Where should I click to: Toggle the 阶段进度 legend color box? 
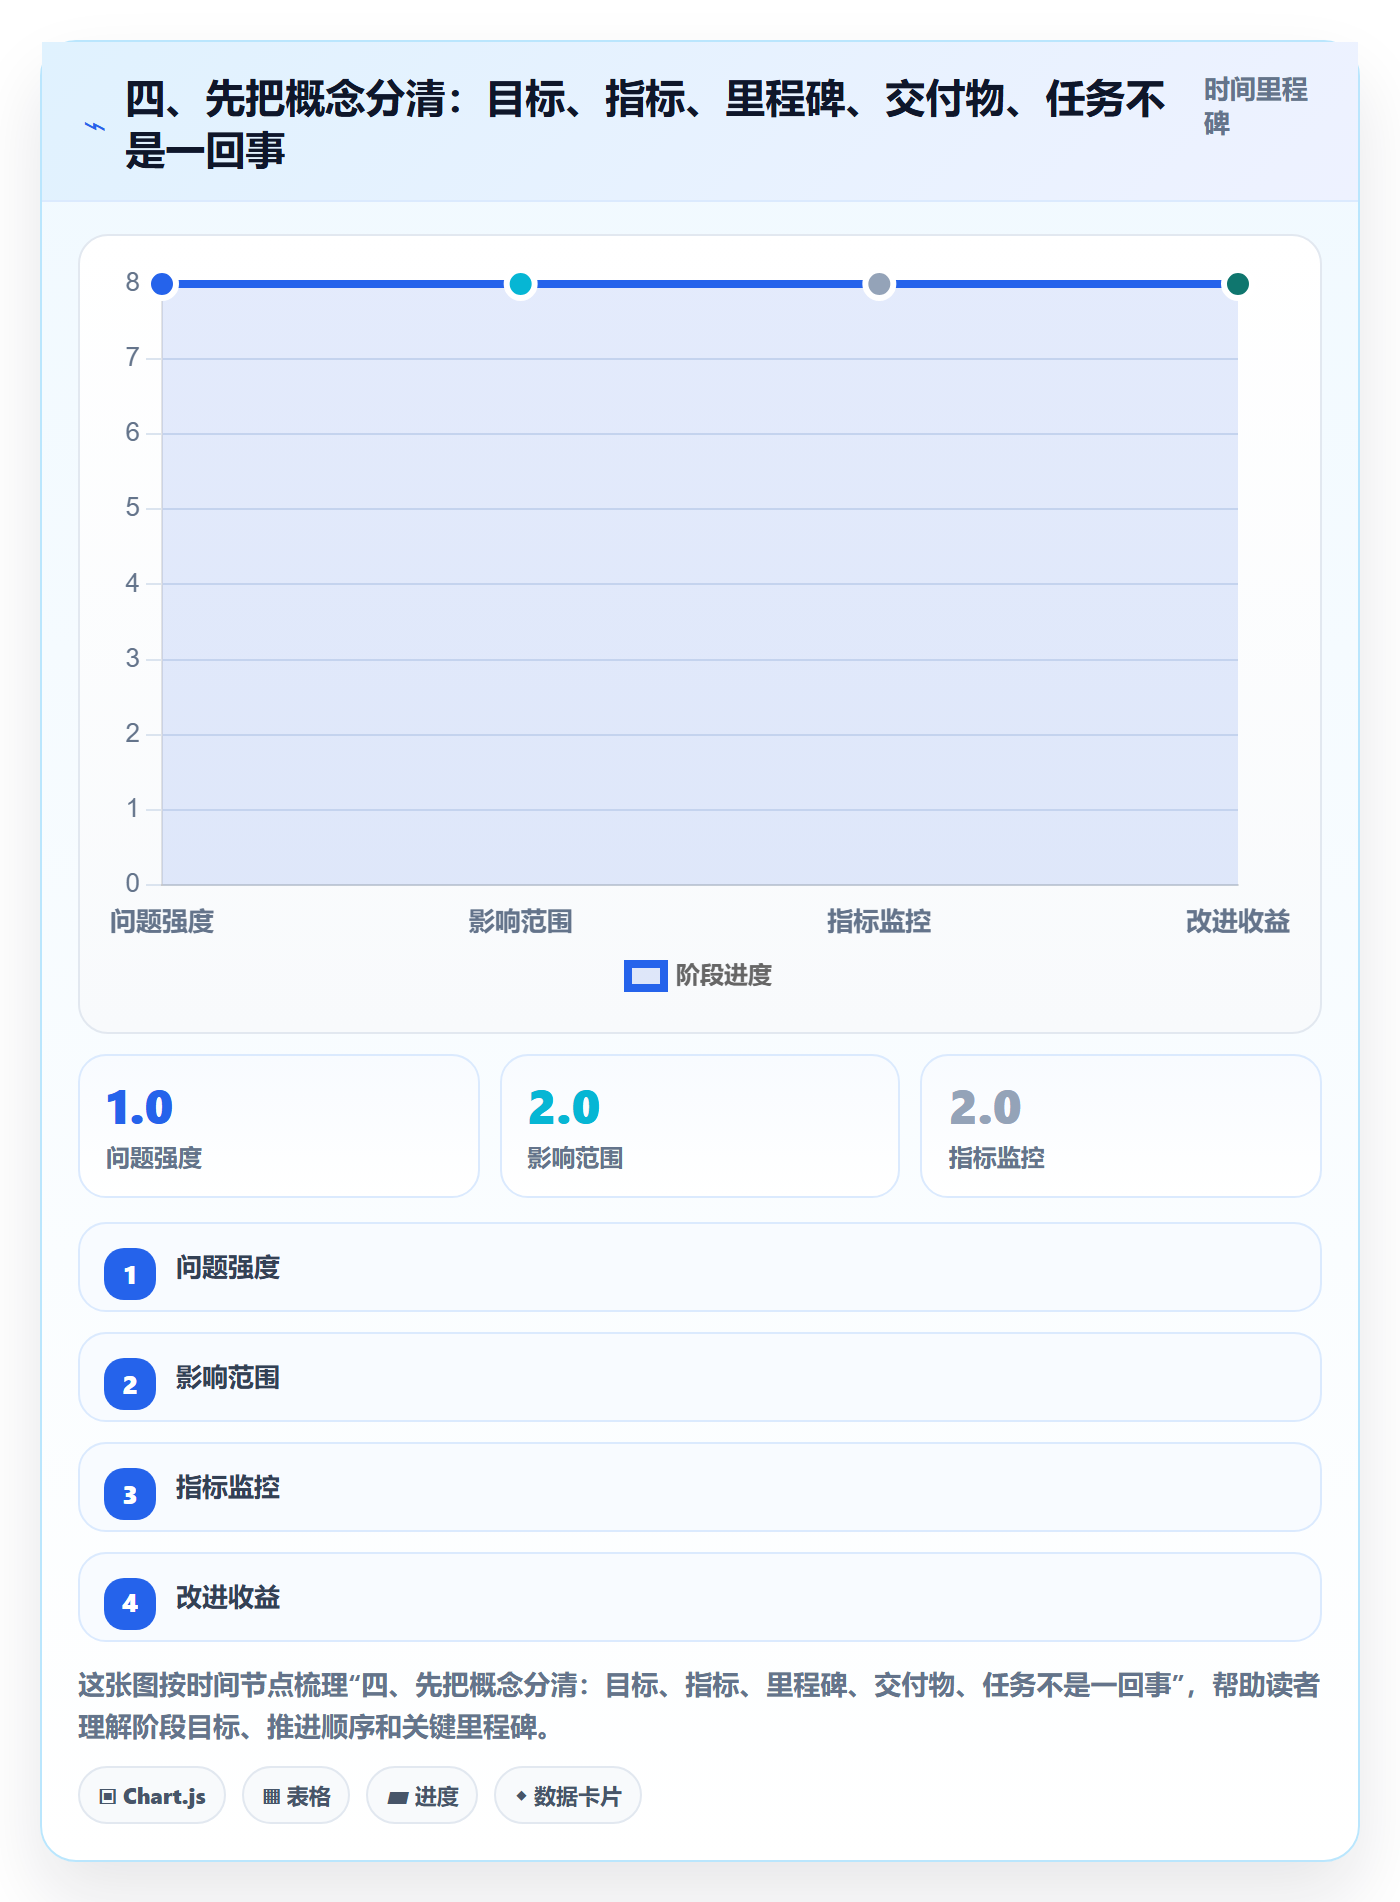click(645, 976)
